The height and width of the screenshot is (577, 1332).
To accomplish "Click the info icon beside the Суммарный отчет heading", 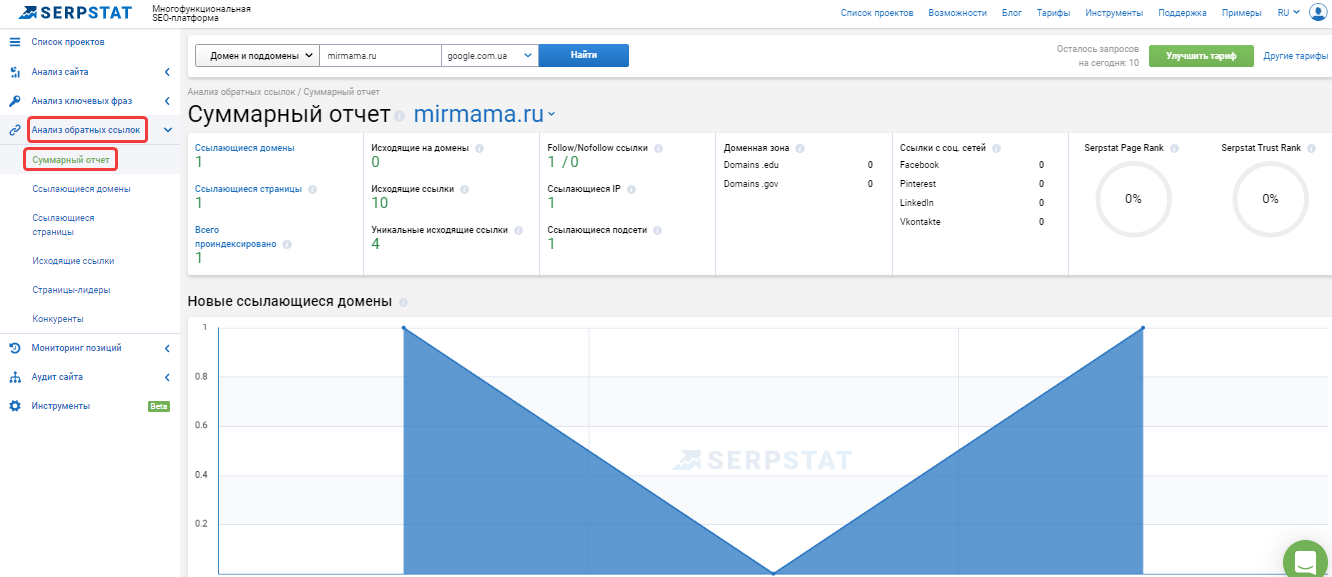I will pyautogui.click(x=400, y=116).
